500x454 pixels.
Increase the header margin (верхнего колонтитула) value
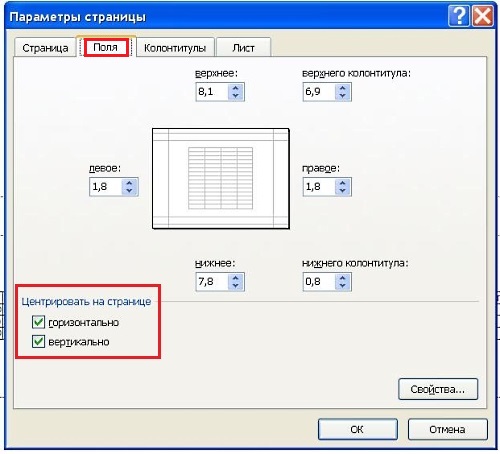pos(342,88)
